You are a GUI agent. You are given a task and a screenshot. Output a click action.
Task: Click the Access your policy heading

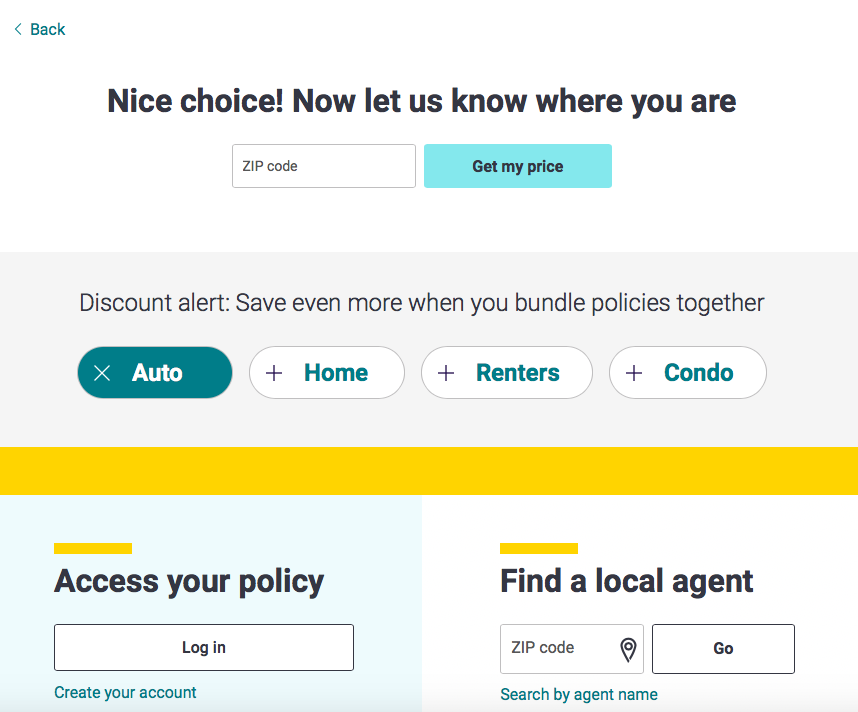[x=189, y=581]
